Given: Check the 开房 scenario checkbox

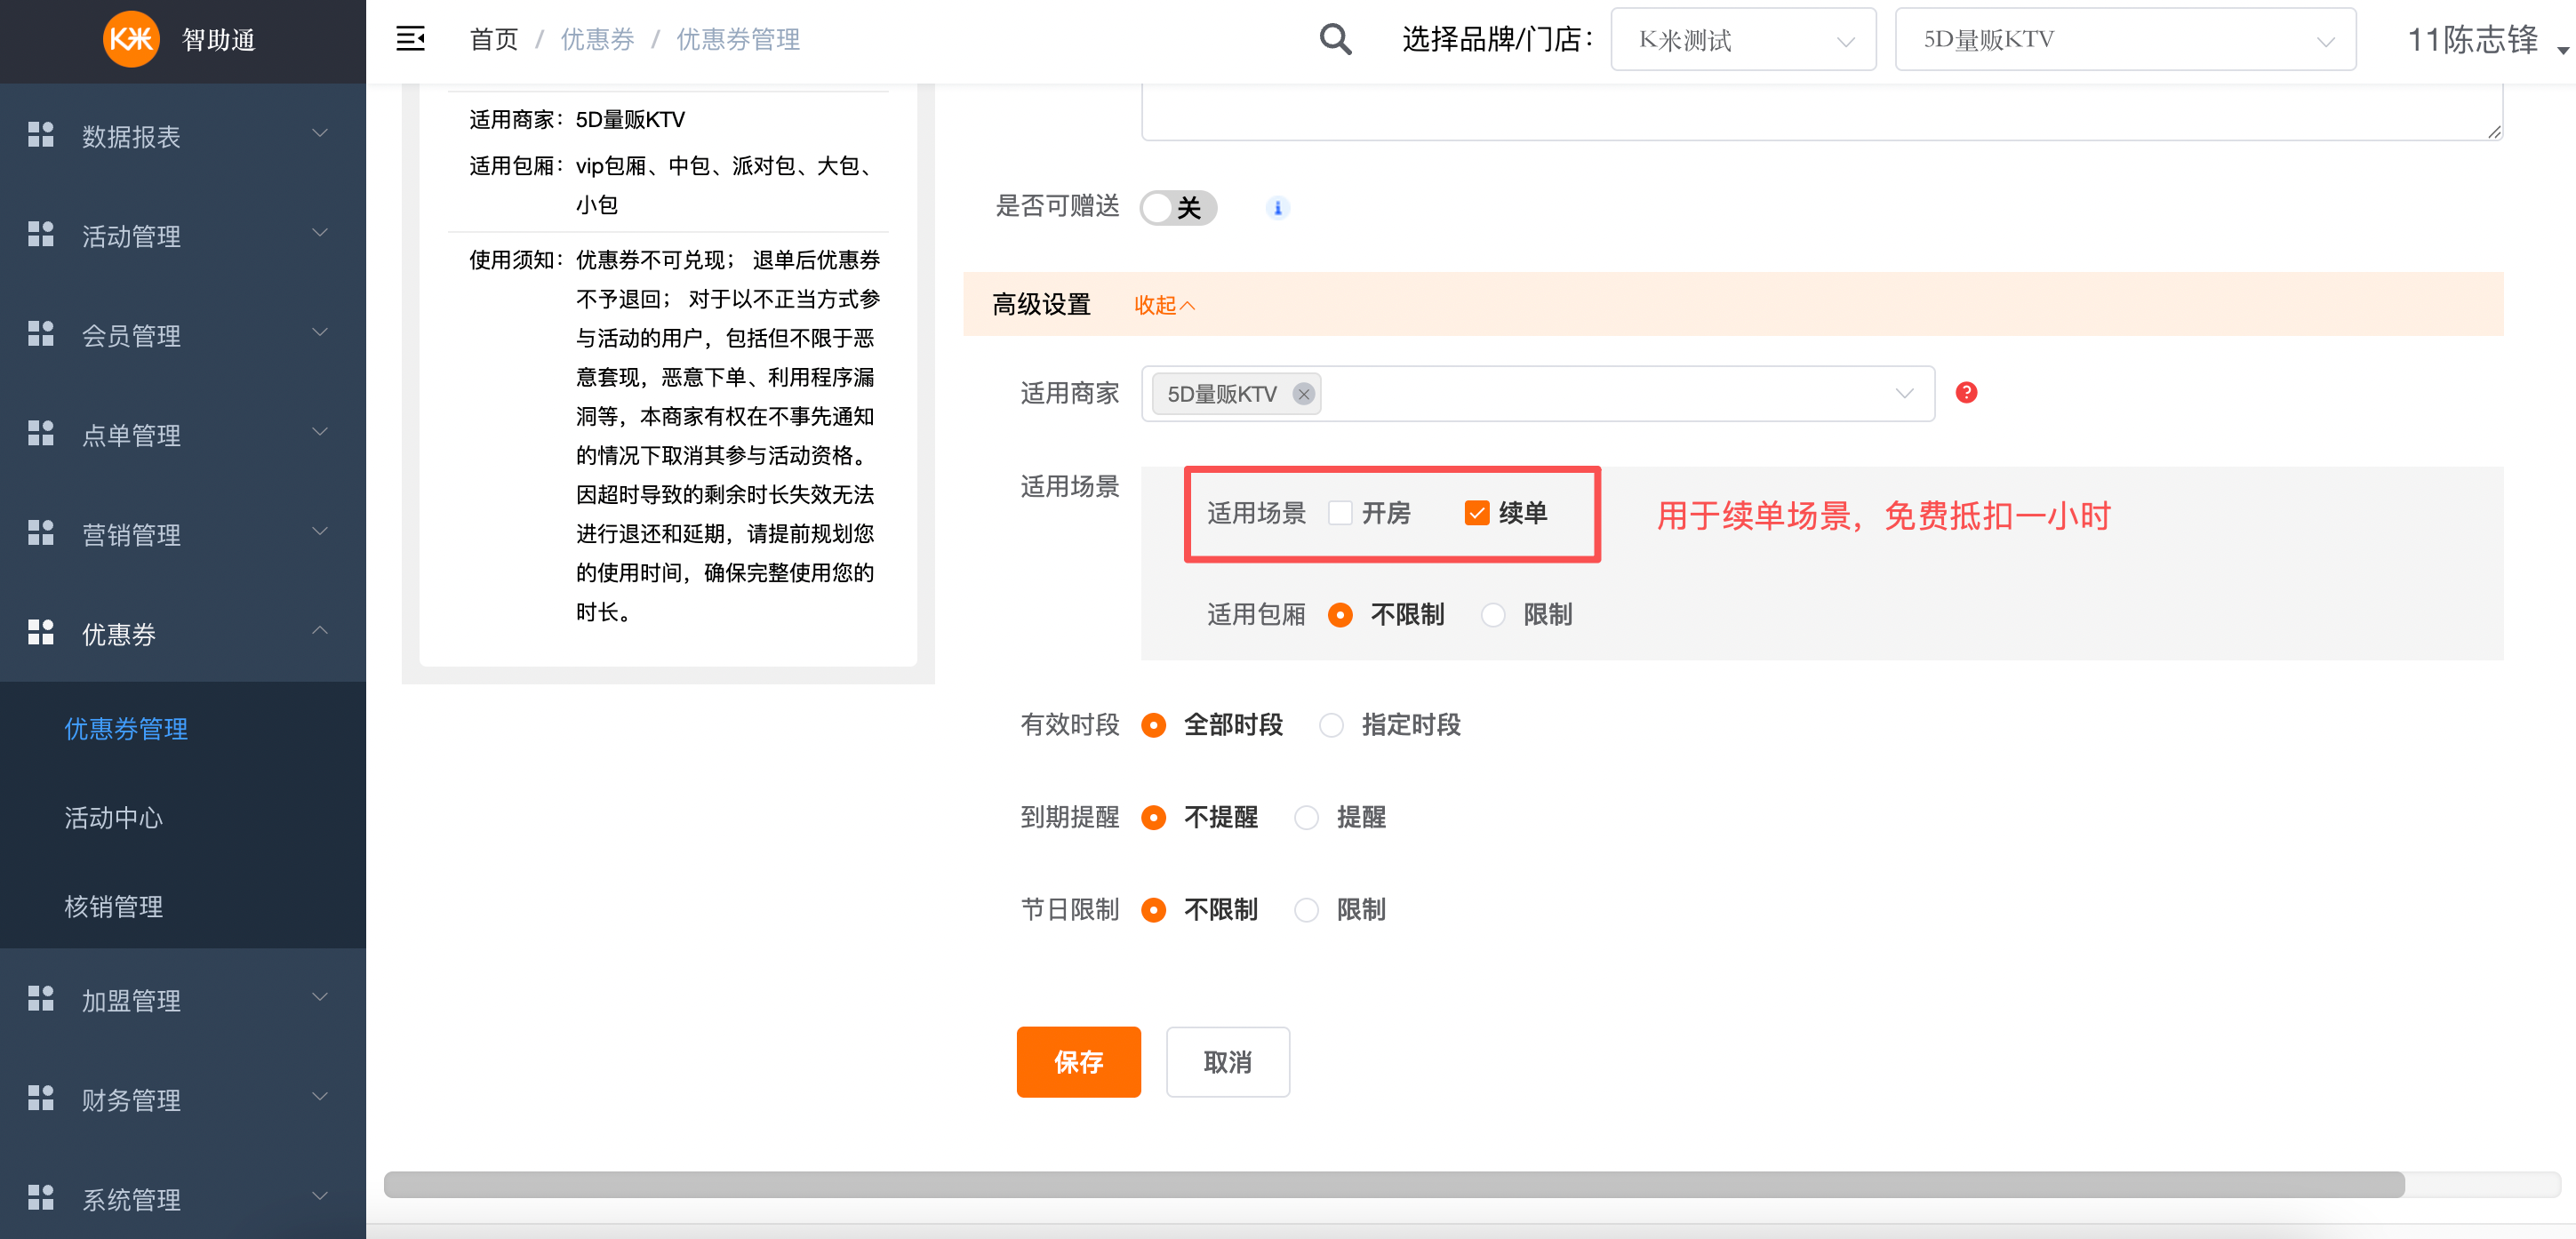Looking at the screenshot, I should point(1340,513).
